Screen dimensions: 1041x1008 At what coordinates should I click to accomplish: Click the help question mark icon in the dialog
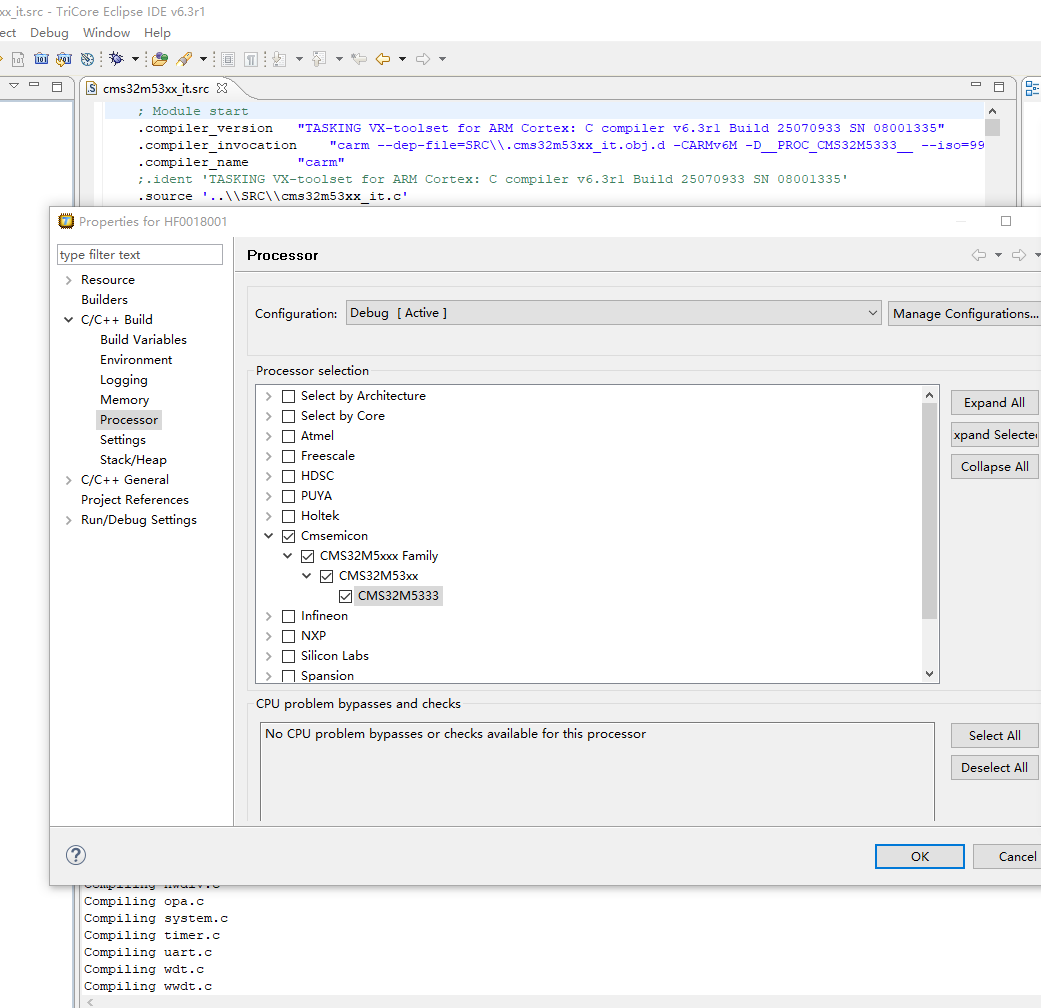76,855
